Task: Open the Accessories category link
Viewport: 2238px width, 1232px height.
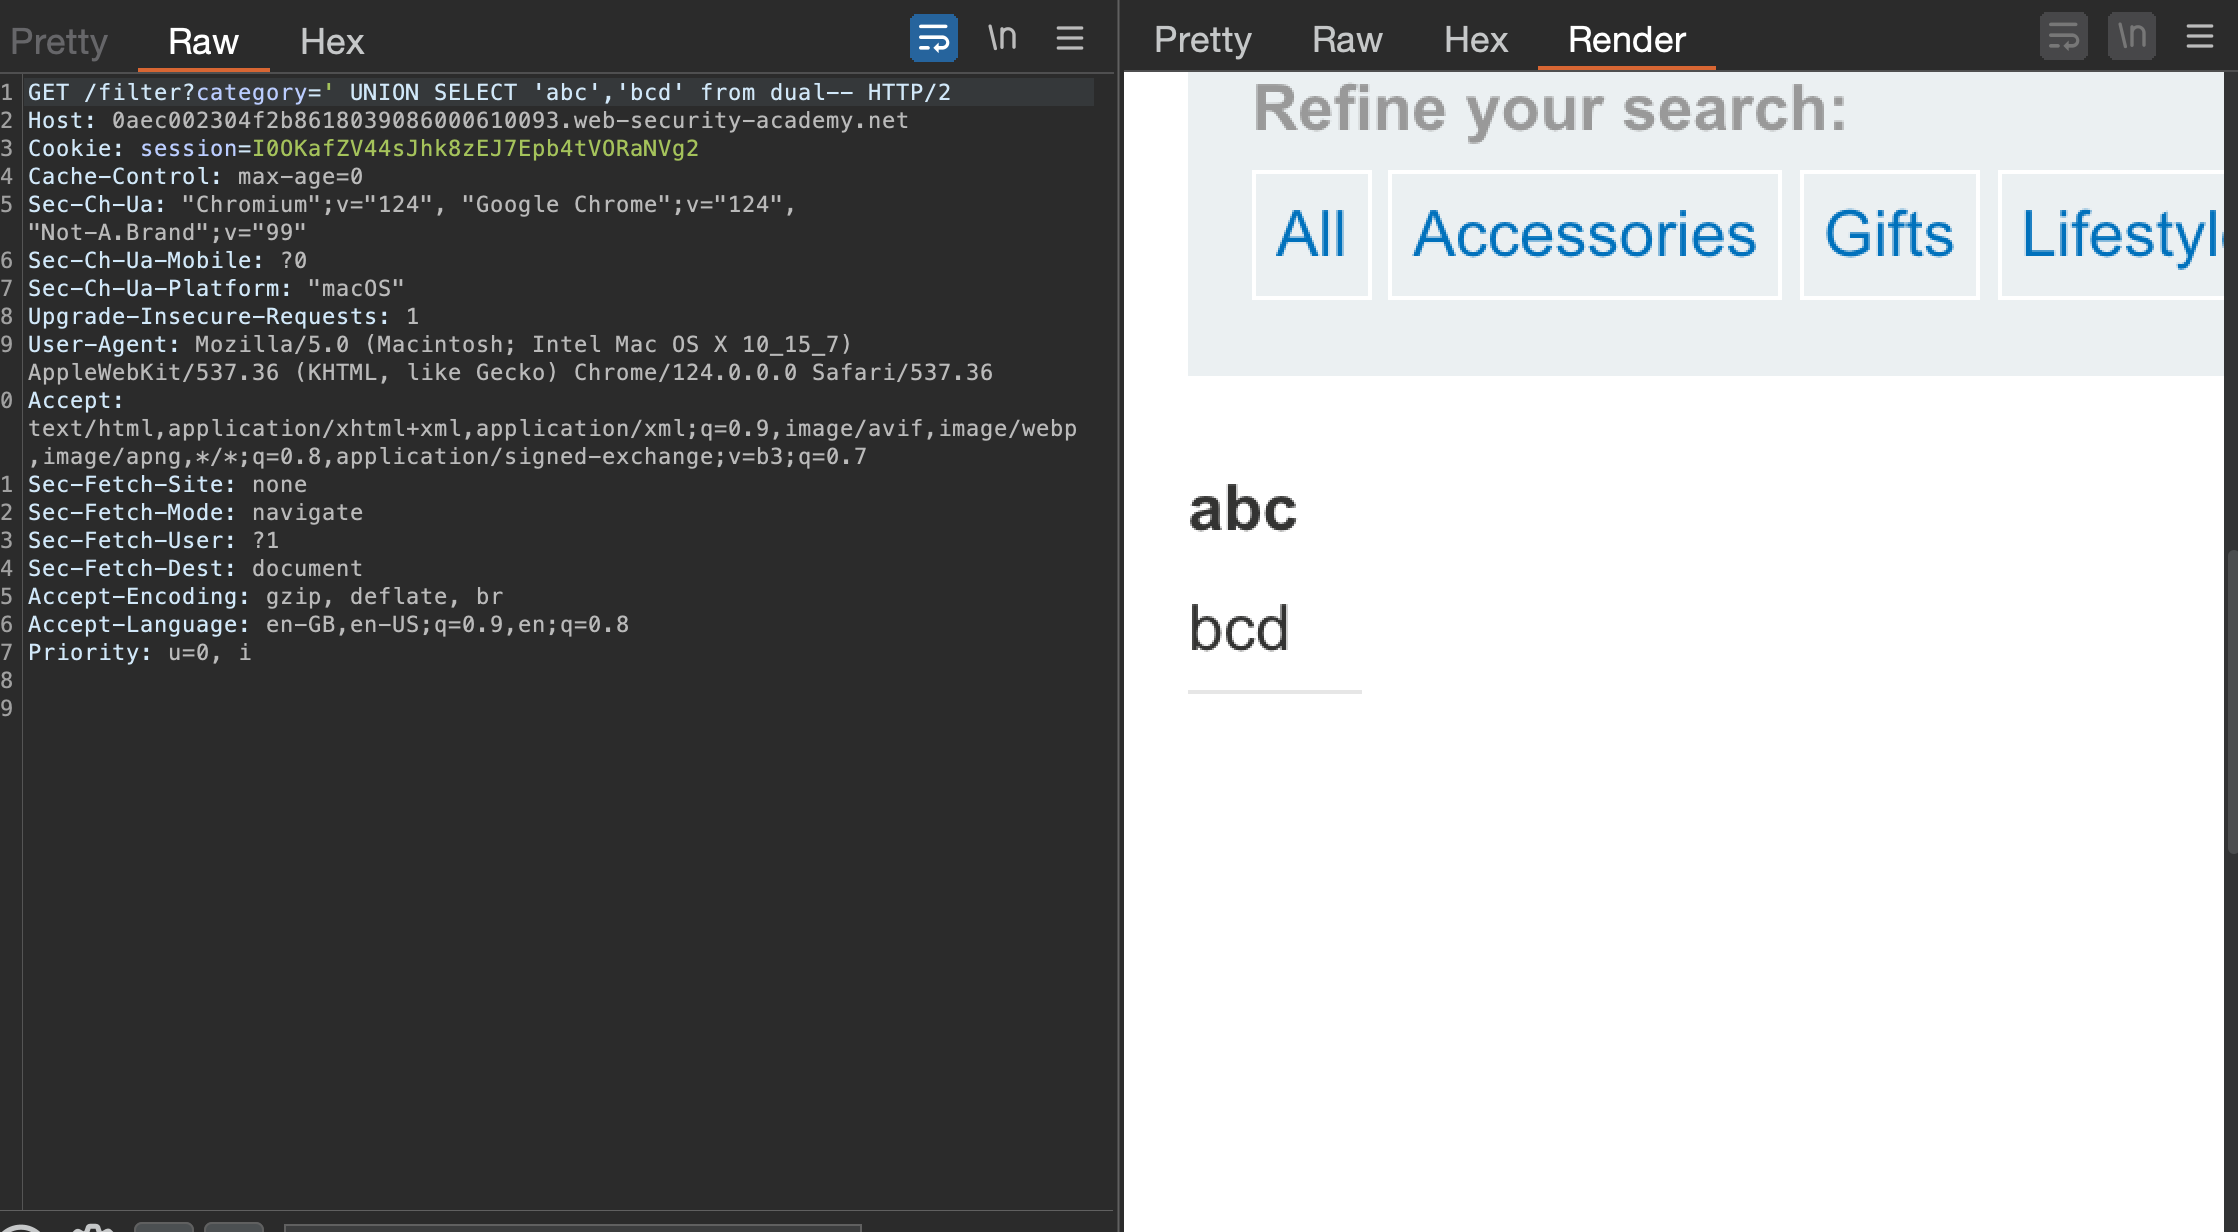Action: [x=1584, y=234]
